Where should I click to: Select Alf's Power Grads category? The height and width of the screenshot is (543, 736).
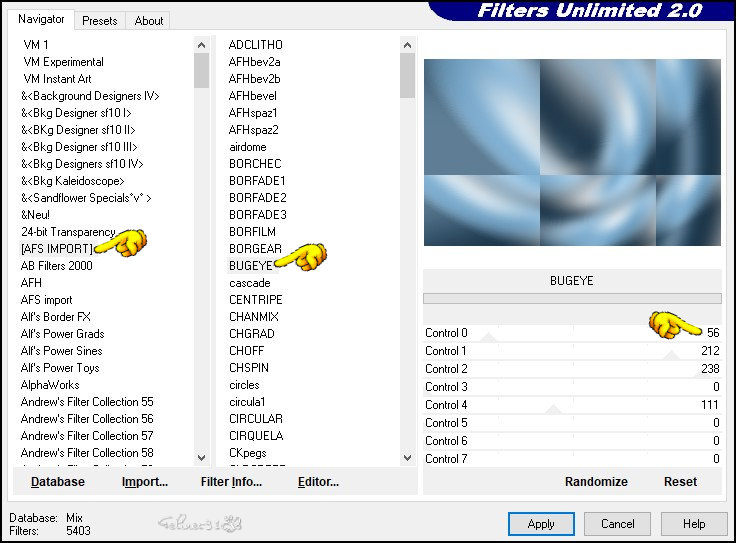click(62, 334)
